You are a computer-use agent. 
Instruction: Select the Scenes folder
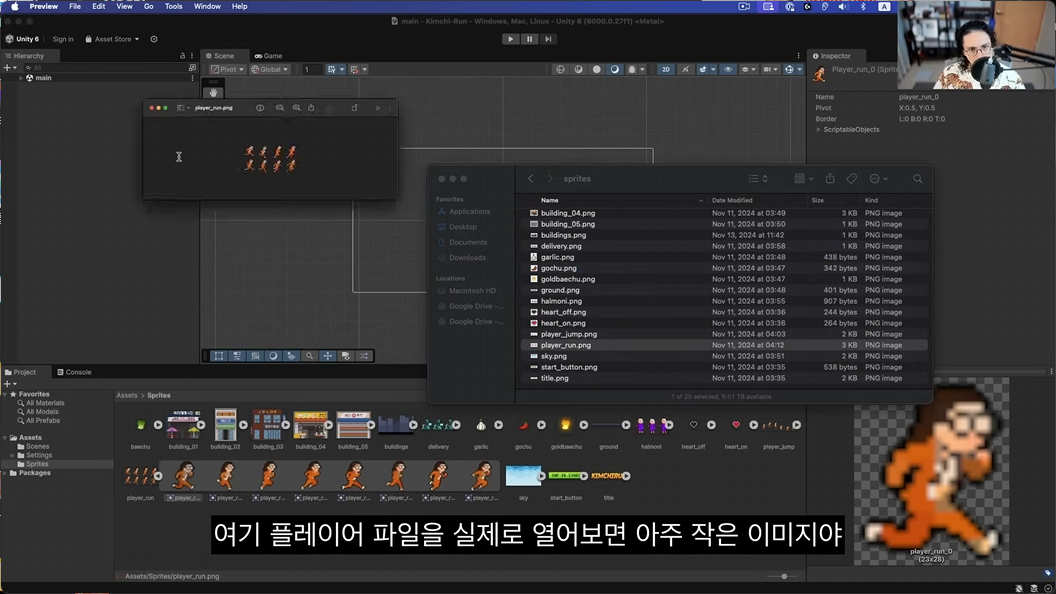click(37, 447)
